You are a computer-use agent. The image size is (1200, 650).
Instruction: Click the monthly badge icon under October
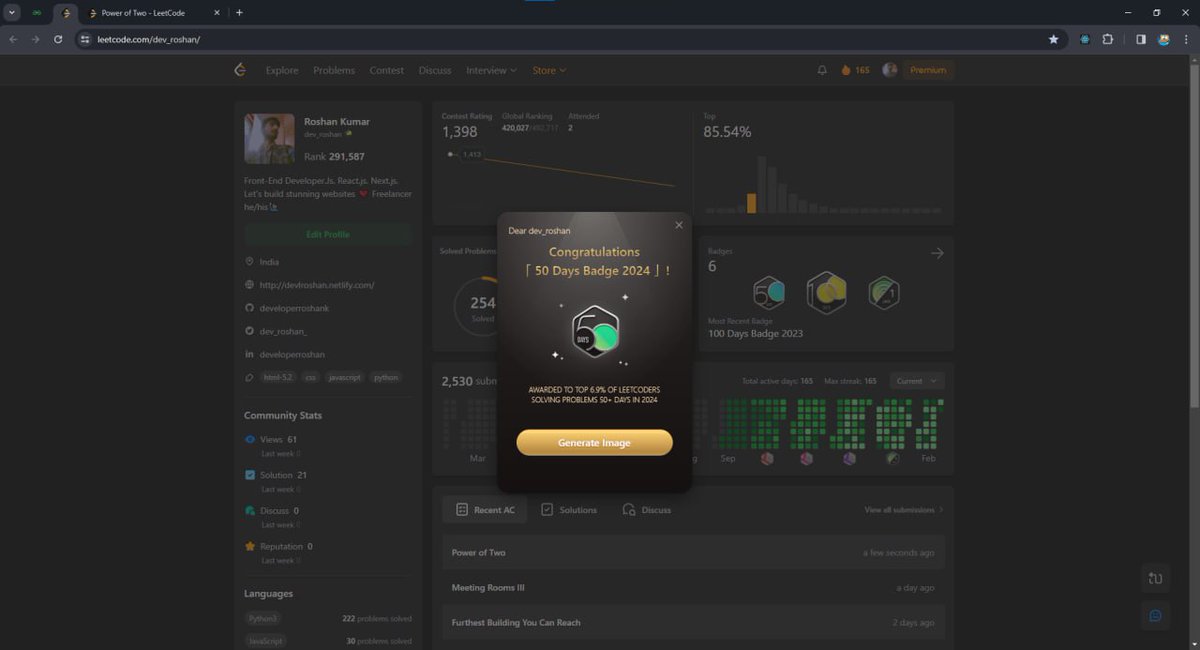click(767, 458)
